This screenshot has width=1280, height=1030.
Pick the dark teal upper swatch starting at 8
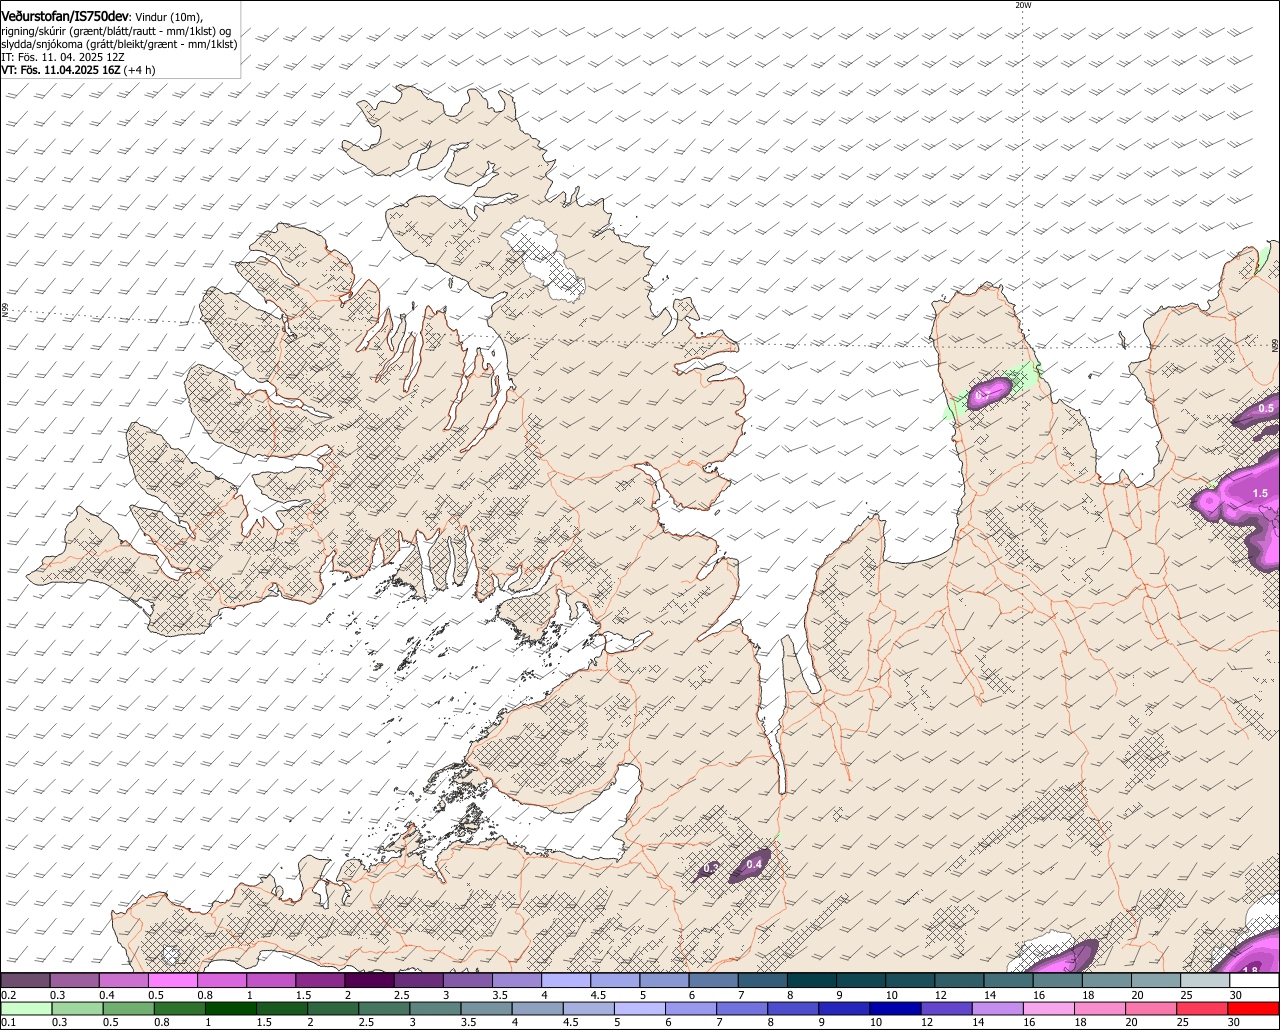[x=811, y=981]
